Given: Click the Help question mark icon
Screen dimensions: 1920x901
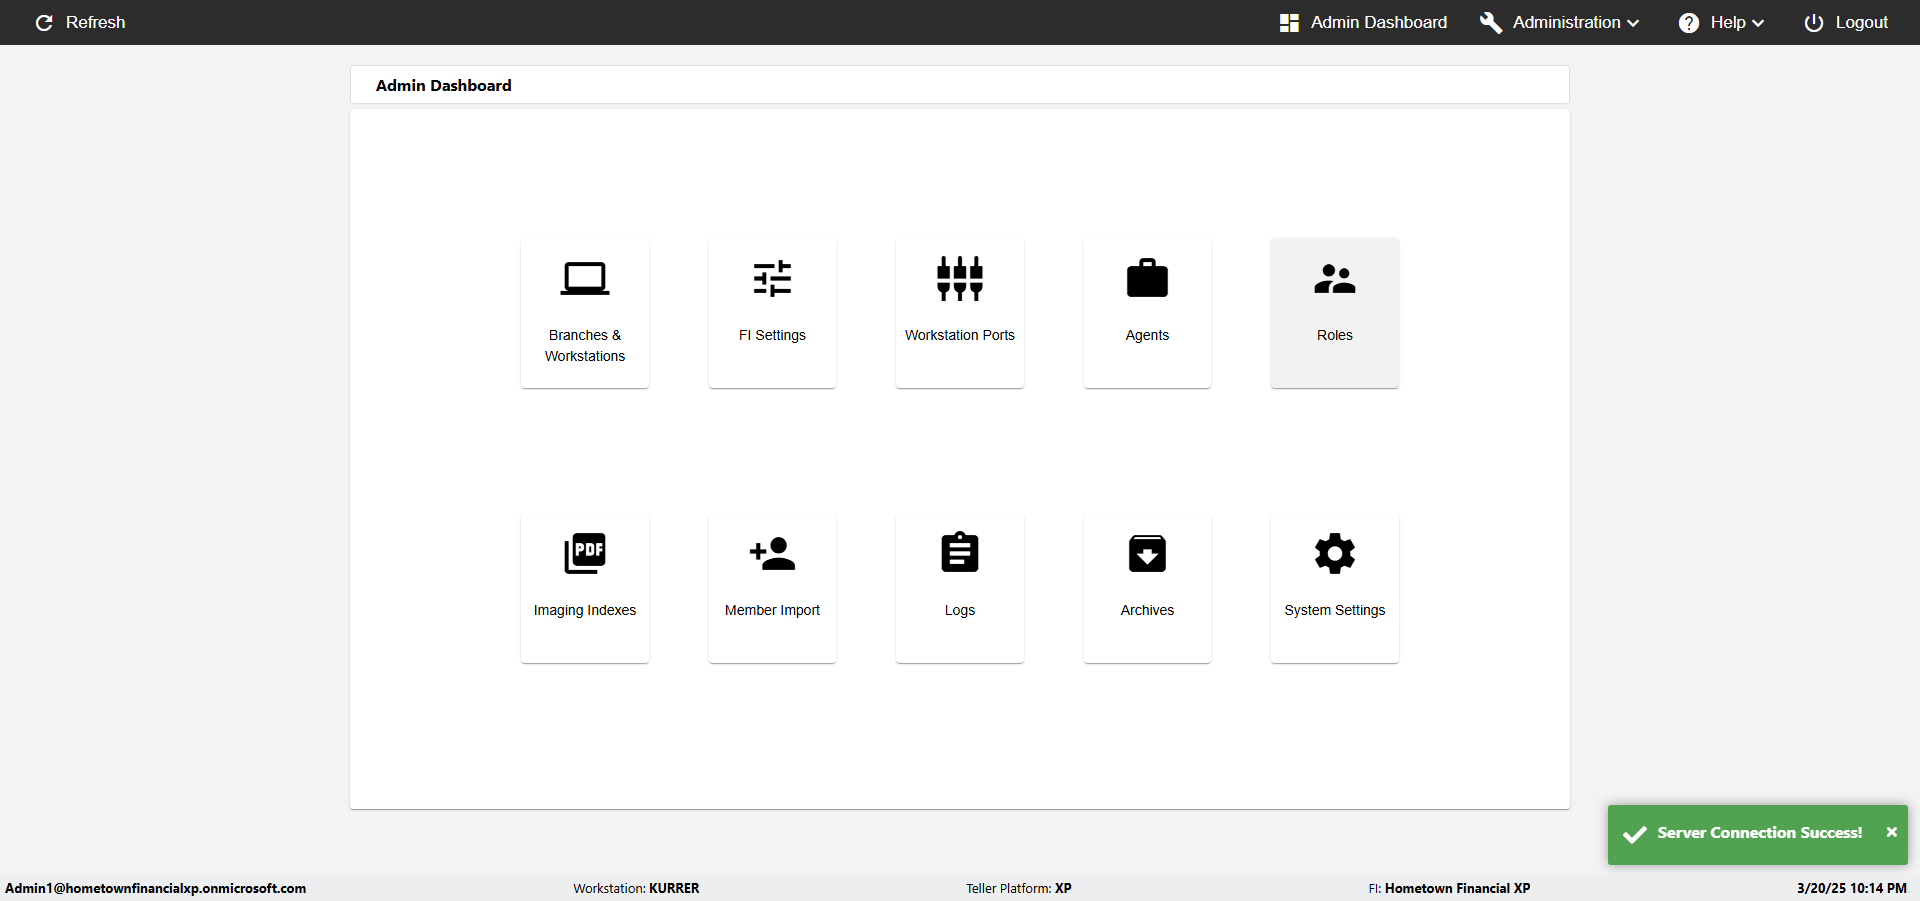Looking at the screenshot, I should pyautogui.click(x=1689, y=22).
